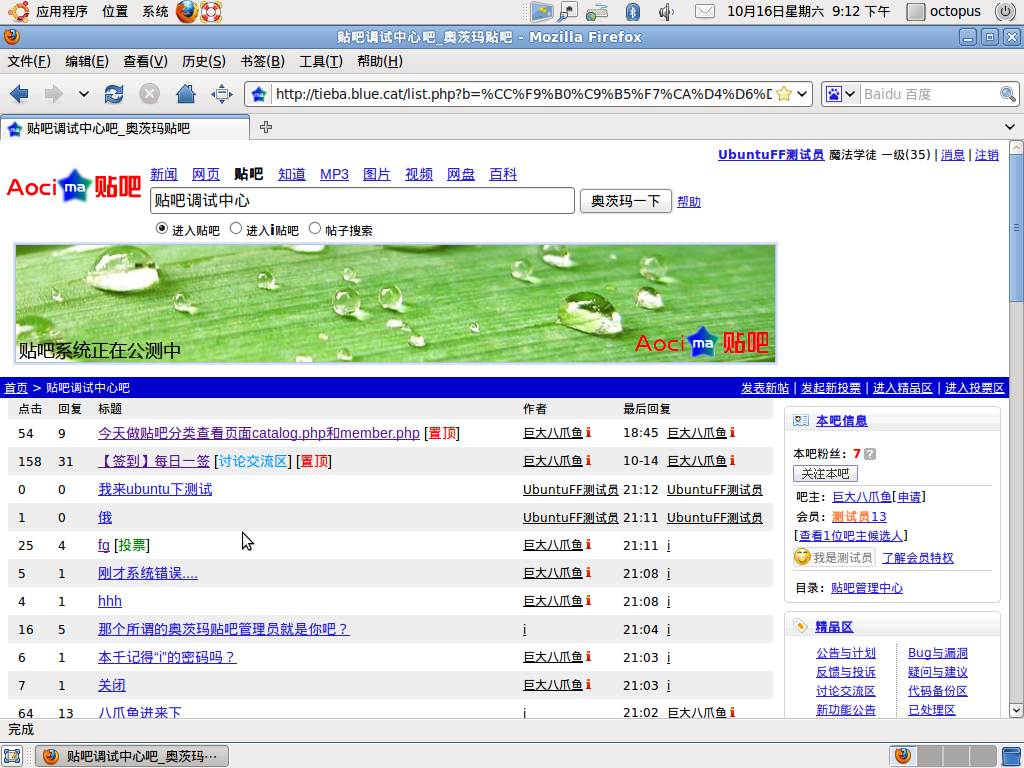Select the 进入贴吧 radio button

click(162, 229)
